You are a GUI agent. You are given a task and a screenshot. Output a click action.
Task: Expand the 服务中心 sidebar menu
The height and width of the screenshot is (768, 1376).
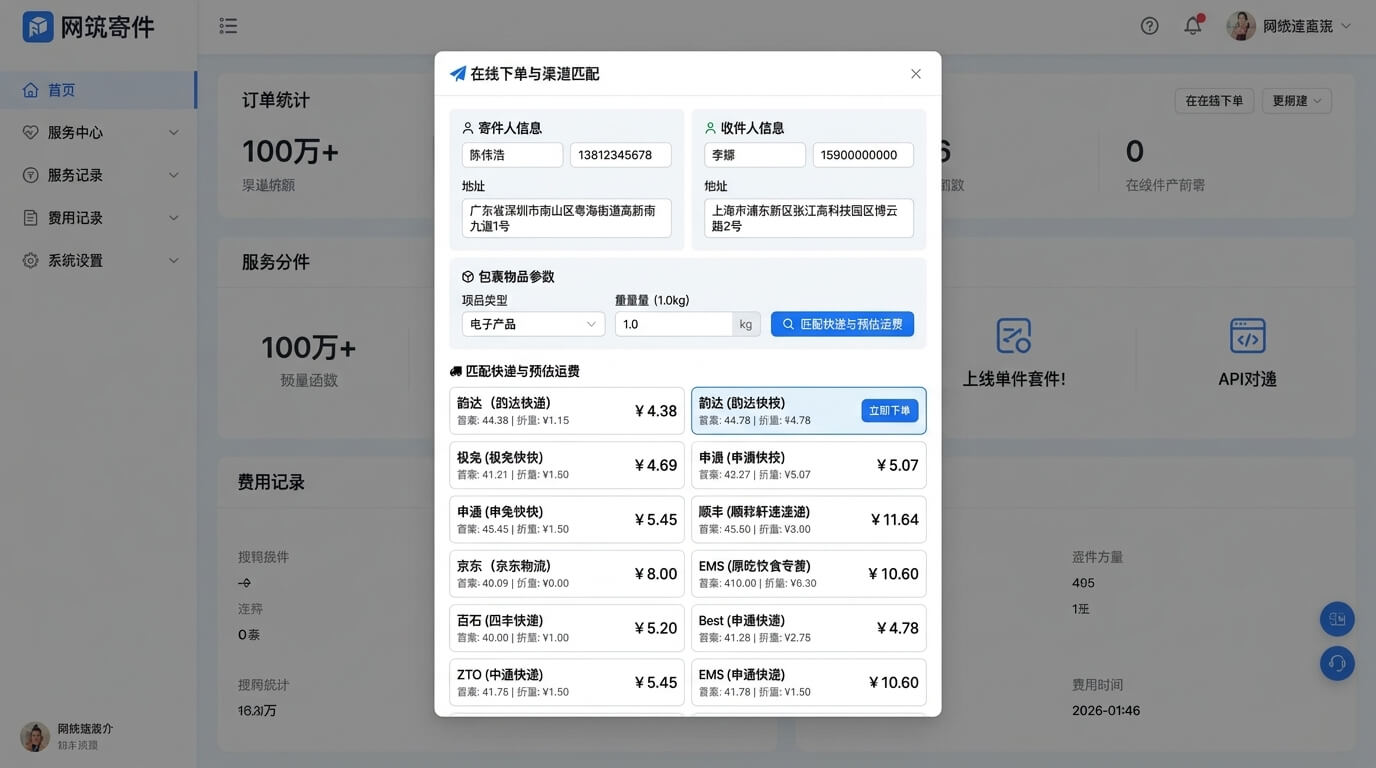tap(174, 133)
